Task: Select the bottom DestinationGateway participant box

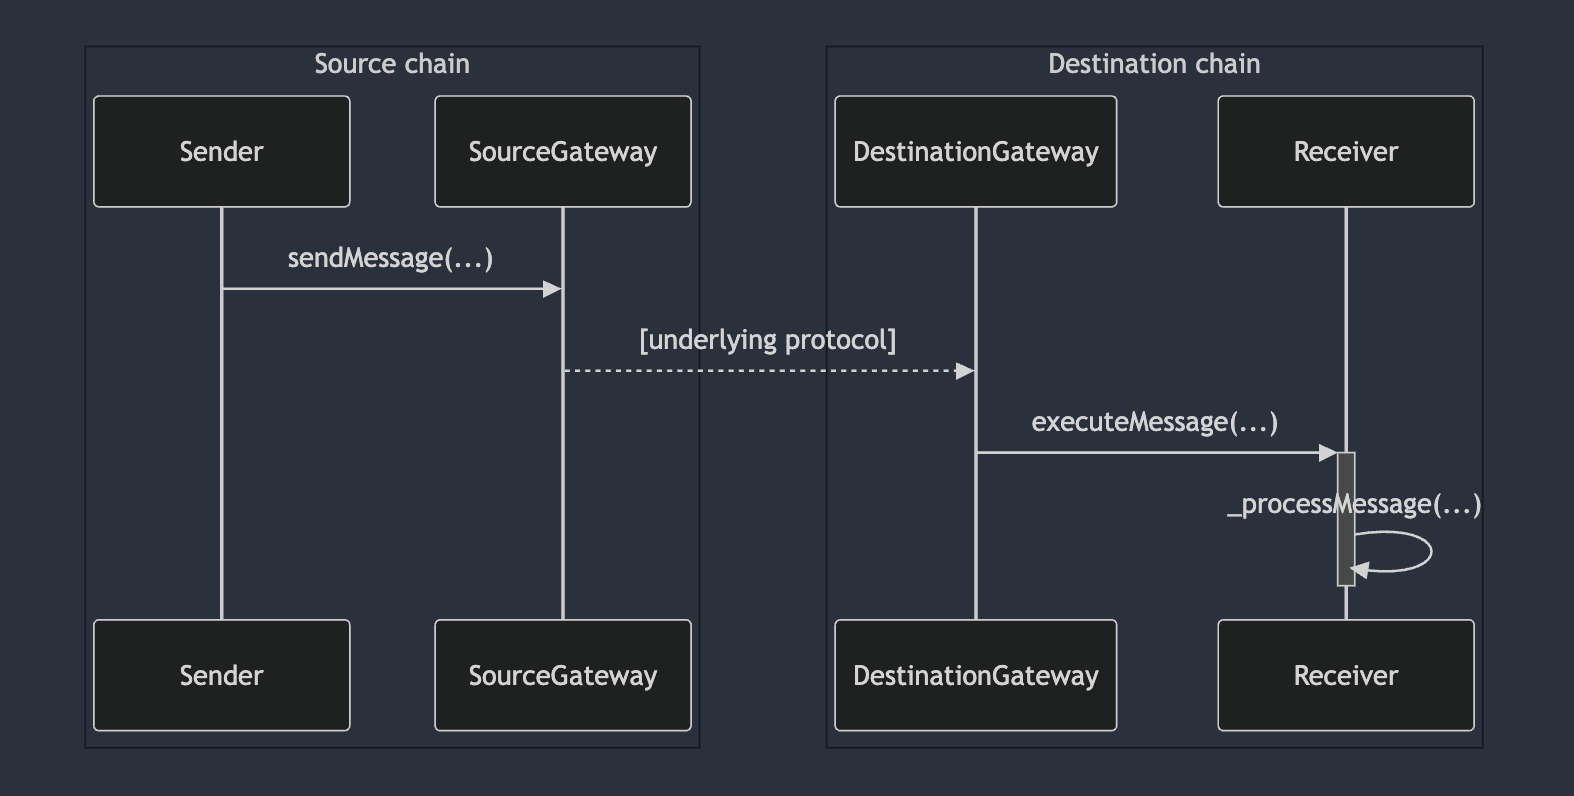Action: [x=975, y=676]
